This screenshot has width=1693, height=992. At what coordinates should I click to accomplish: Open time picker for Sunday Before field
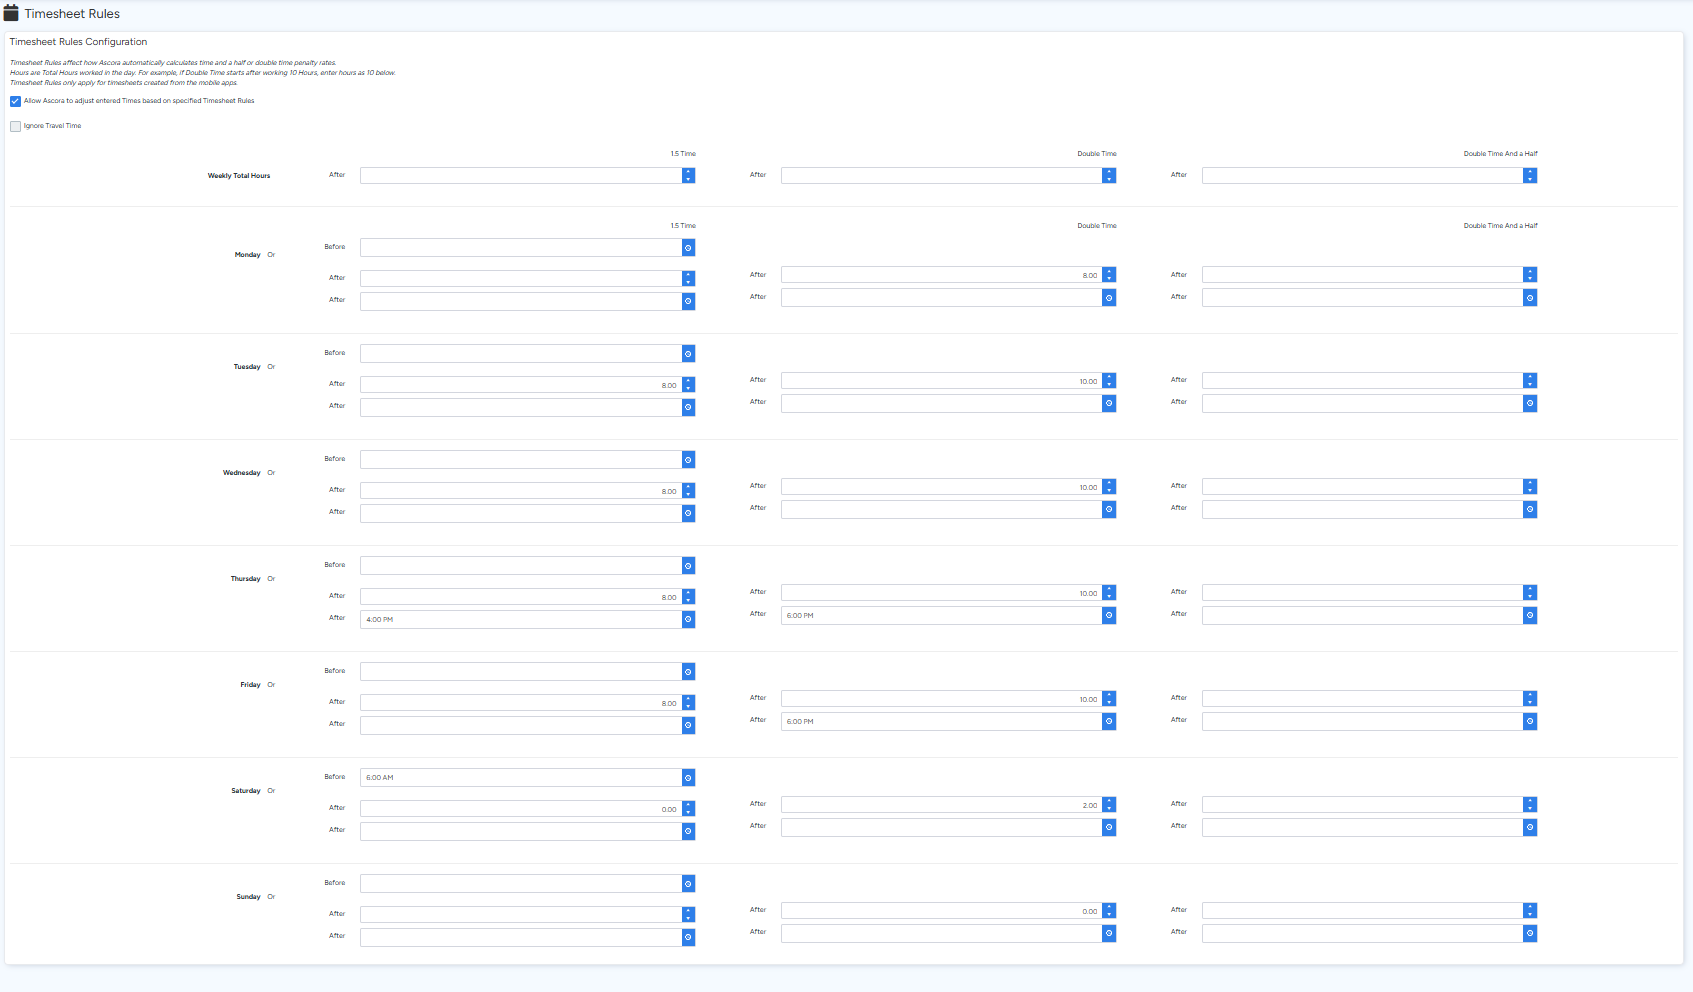[x=688, y=884]
